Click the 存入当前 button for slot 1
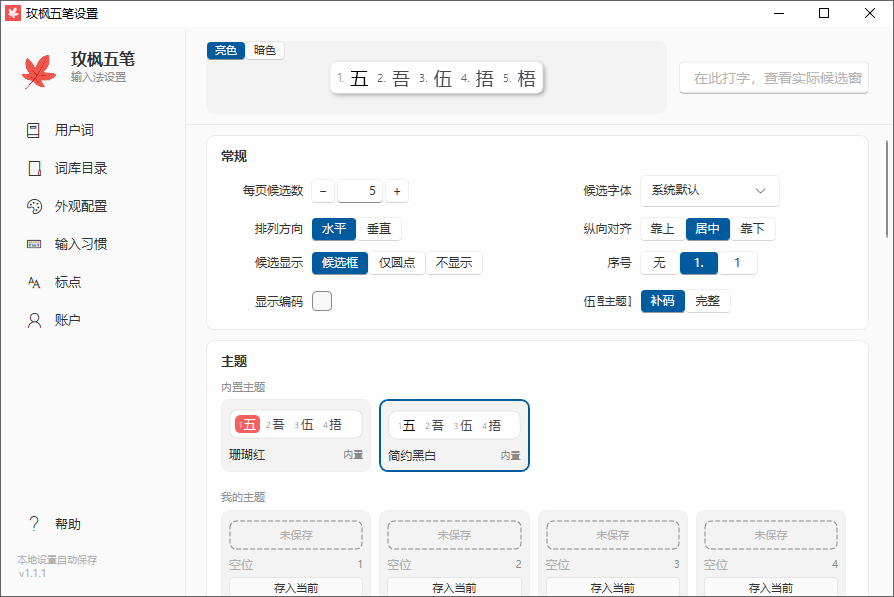The image size is (894, 597). [296, 587]
